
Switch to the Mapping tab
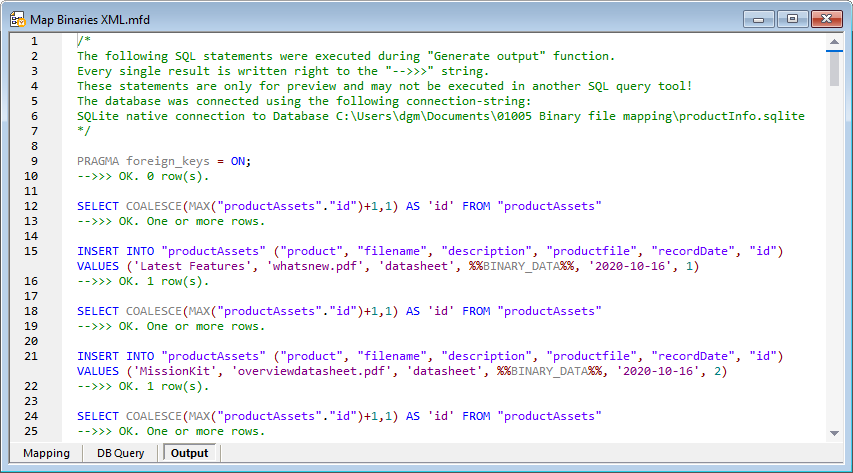pos(47,453)
